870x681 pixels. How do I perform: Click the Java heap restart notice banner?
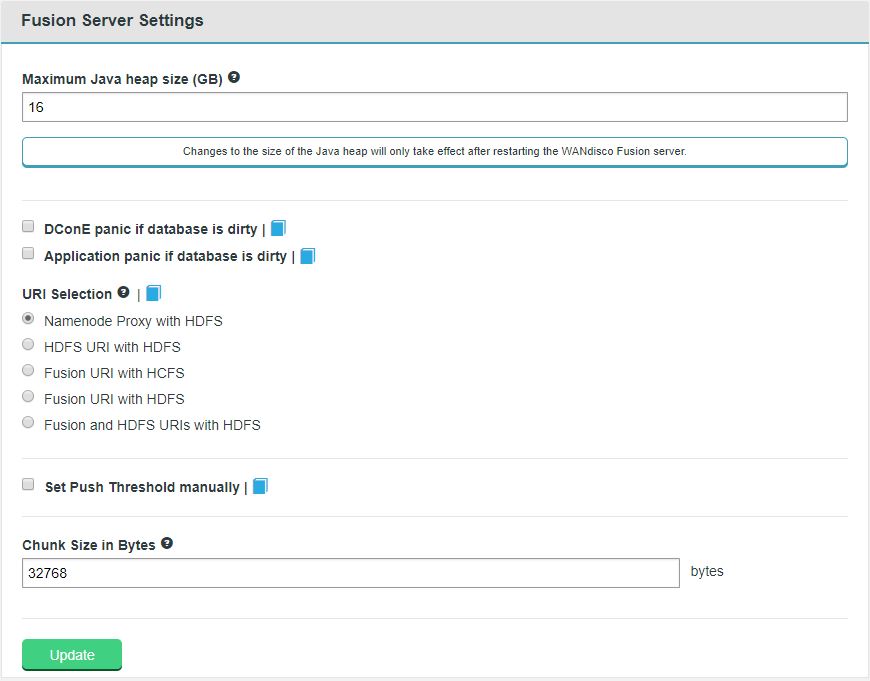(x=434, y=151)
